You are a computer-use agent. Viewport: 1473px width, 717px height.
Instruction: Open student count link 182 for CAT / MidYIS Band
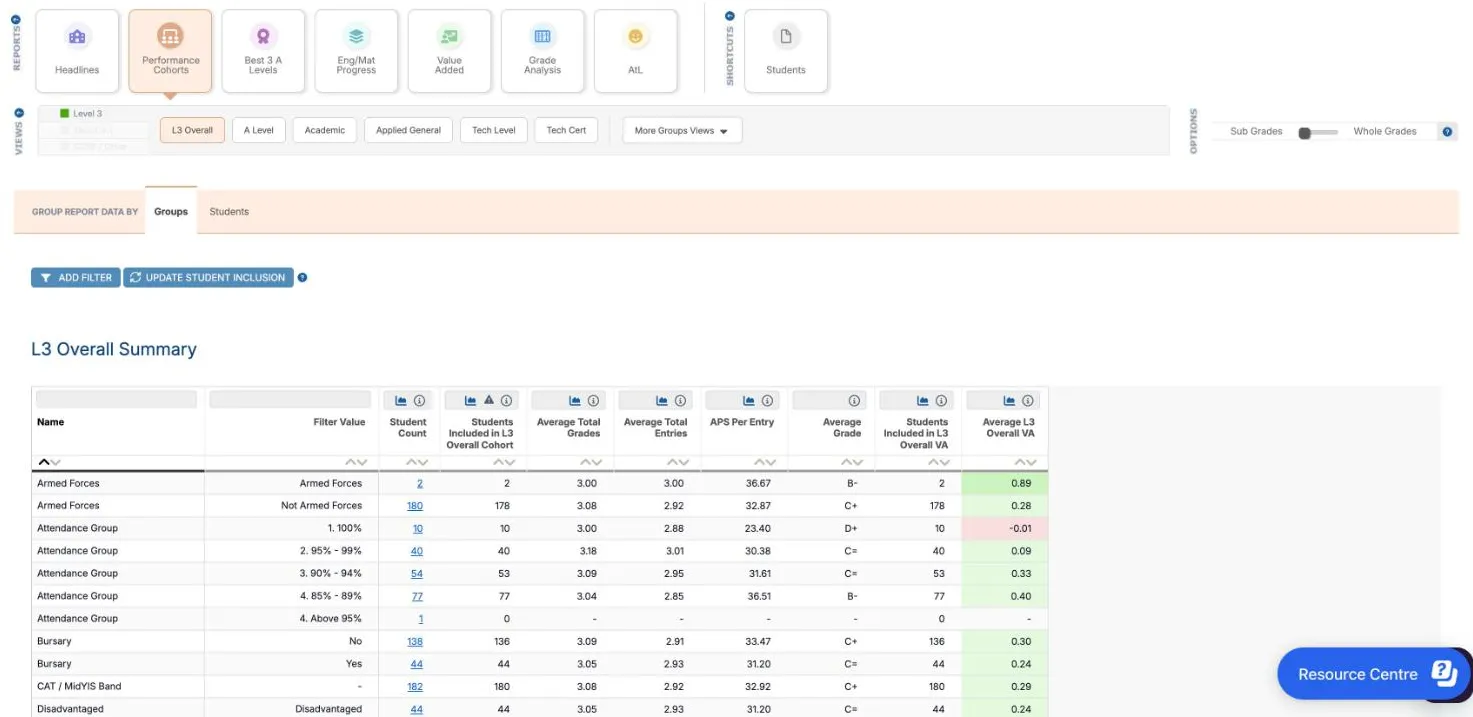[415, 686]
